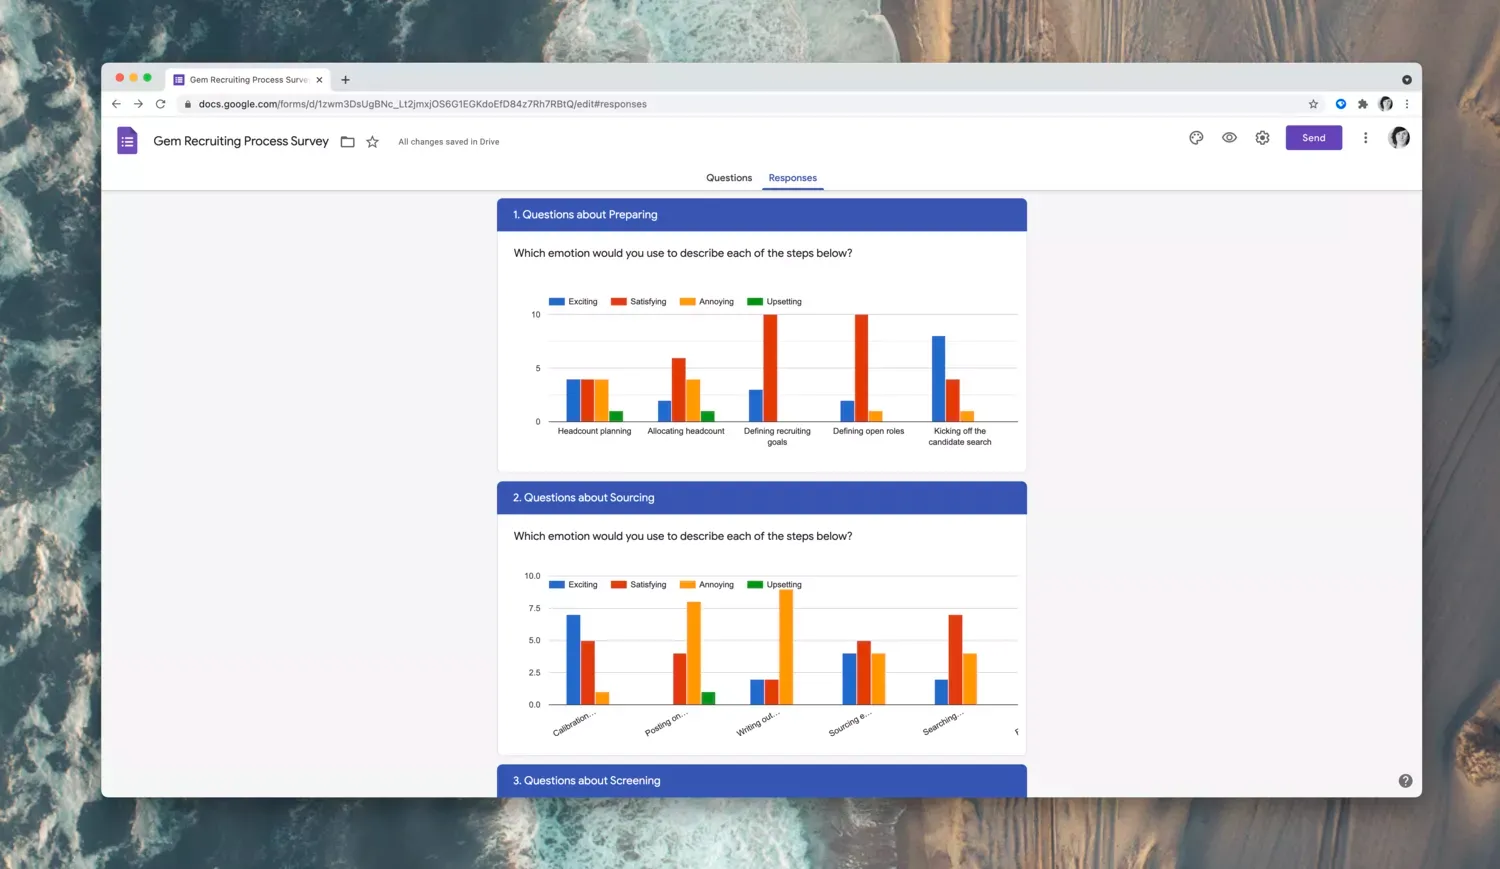This screenshot has height=869, width=1500.
Task: Open the customize theme palette icon
Action: click(1196, 138)
